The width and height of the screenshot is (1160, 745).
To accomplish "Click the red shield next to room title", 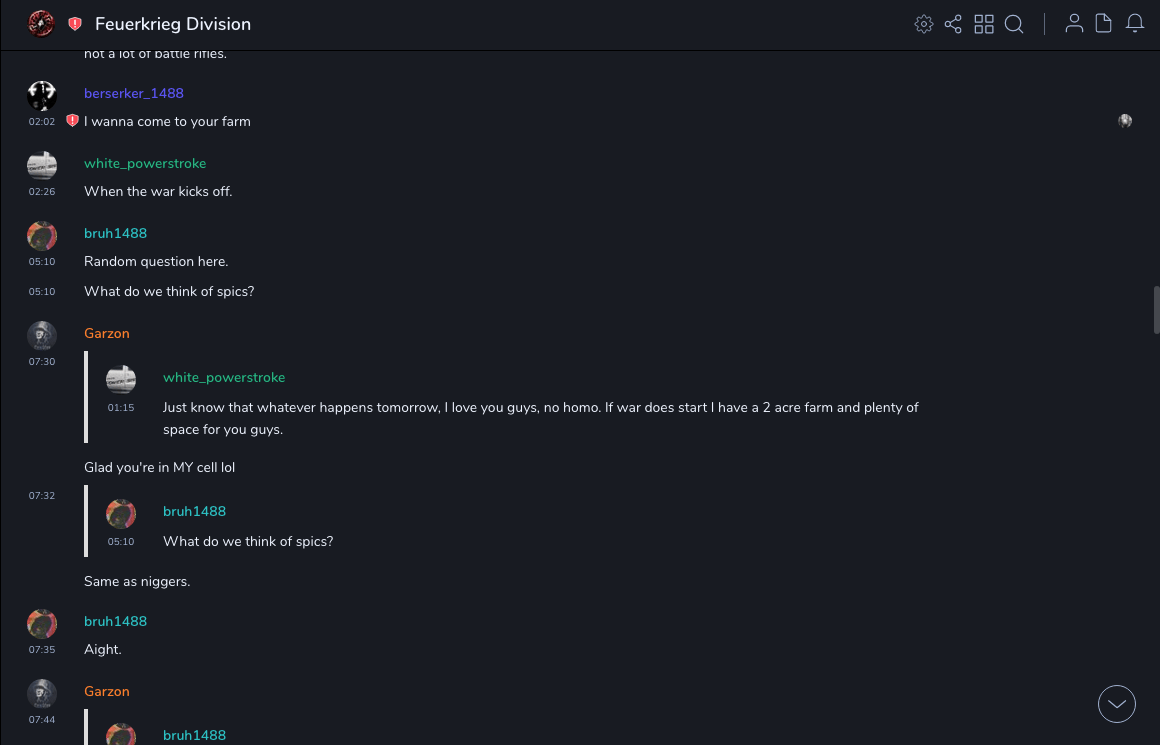I will (x=75, y=24).
